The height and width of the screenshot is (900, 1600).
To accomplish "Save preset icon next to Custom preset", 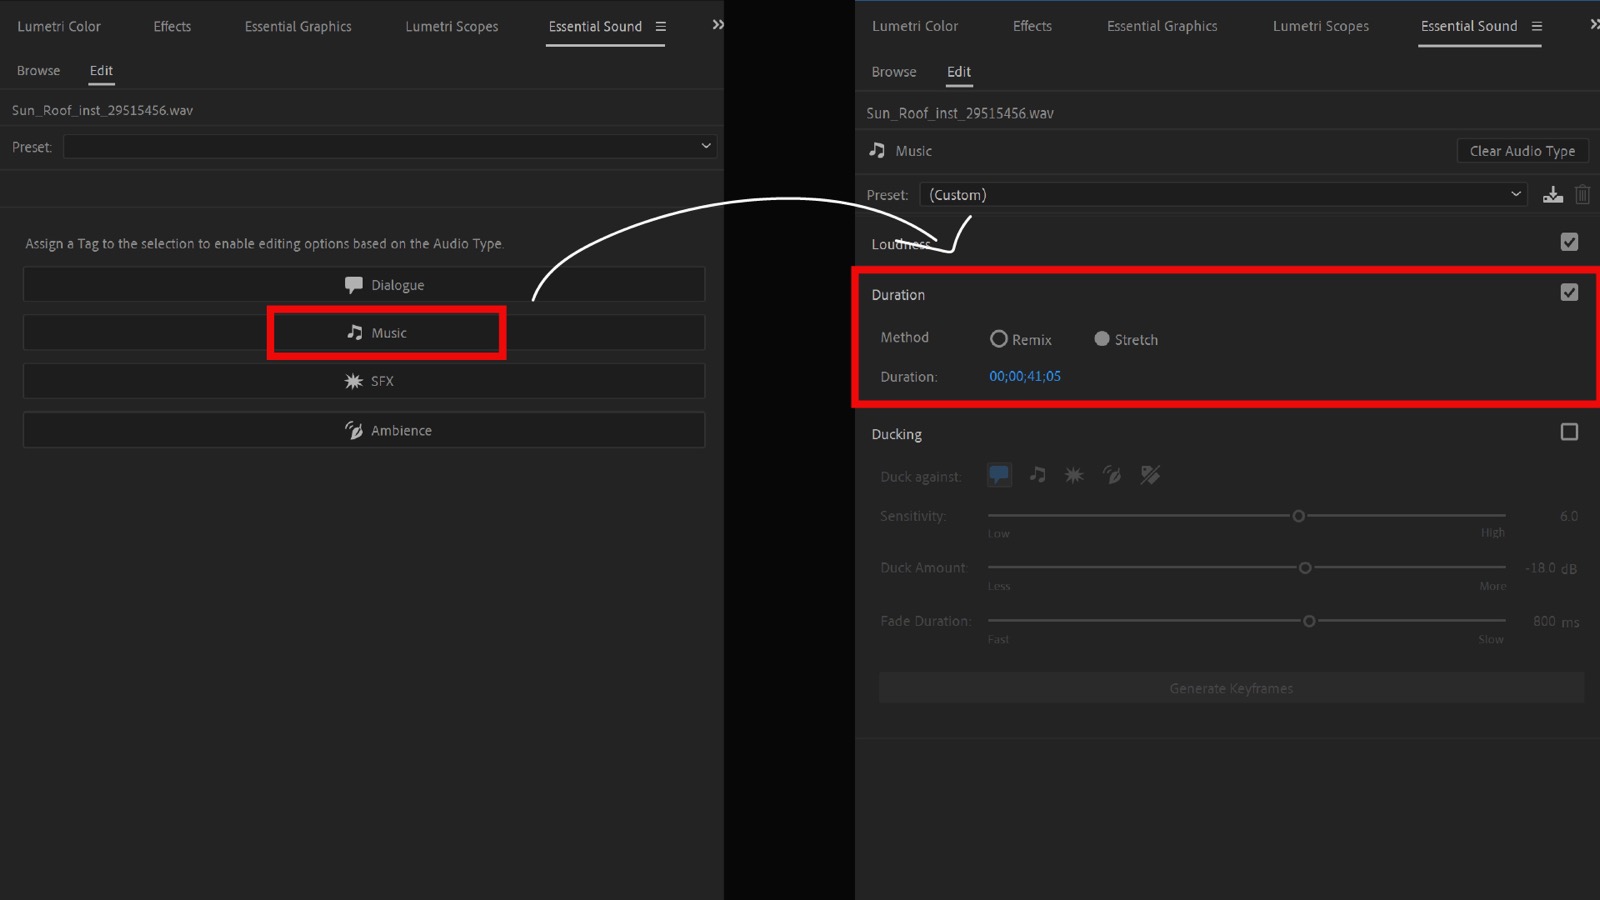I will point(1552,195).
